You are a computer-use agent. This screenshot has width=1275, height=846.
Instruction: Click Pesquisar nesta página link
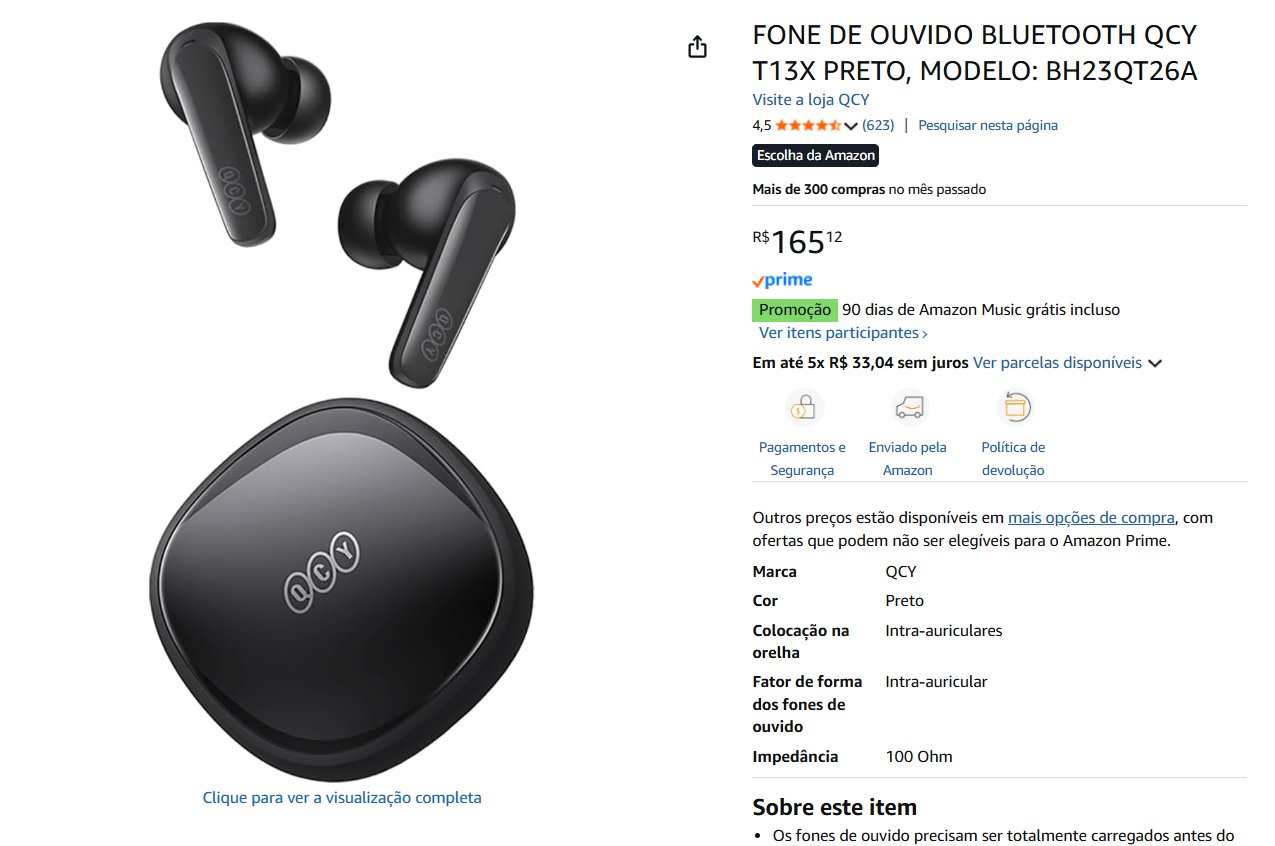(988, 125)
